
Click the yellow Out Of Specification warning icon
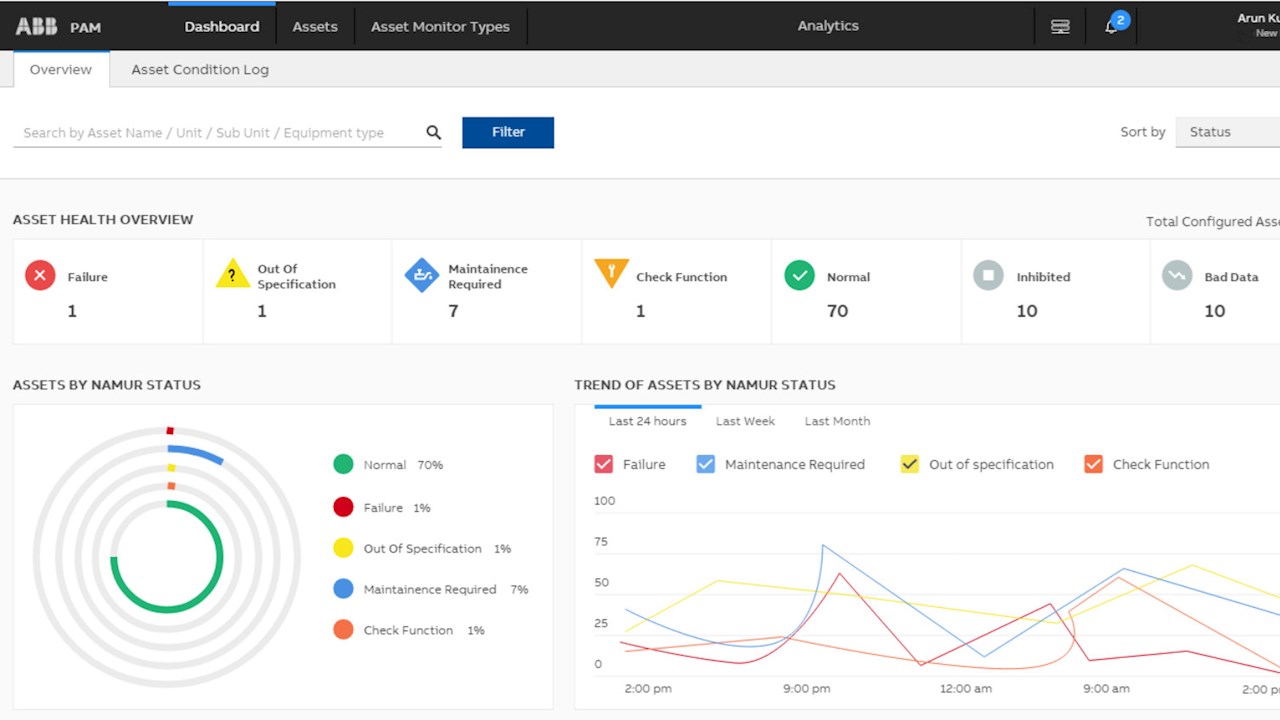pyautogui.click(x=232, y=274)
